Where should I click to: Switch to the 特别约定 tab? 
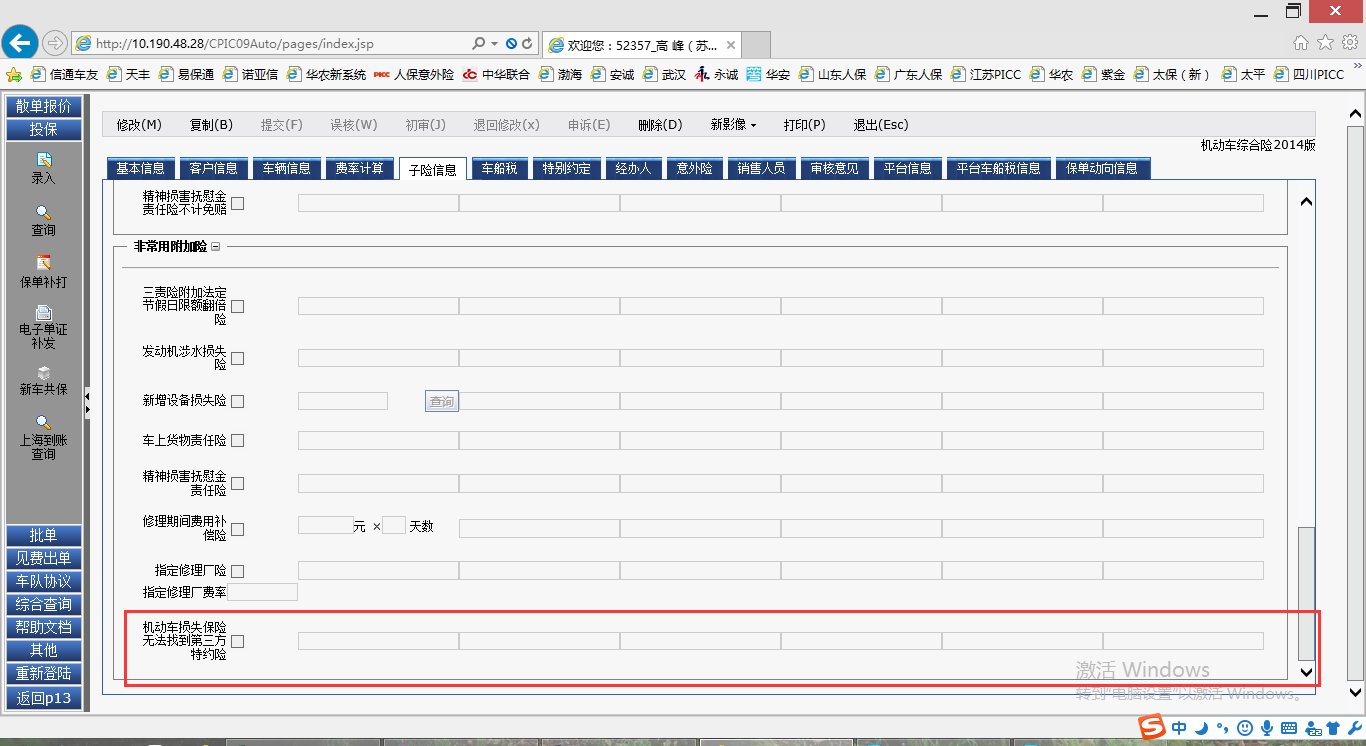(x=566, y=168)
